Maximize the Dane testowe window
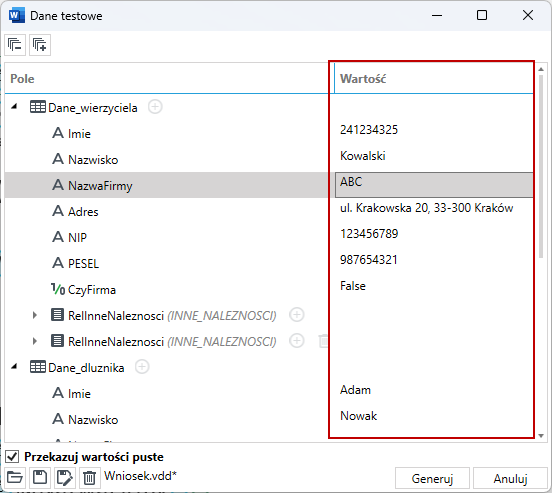The image size is (552, 493). 482,15
